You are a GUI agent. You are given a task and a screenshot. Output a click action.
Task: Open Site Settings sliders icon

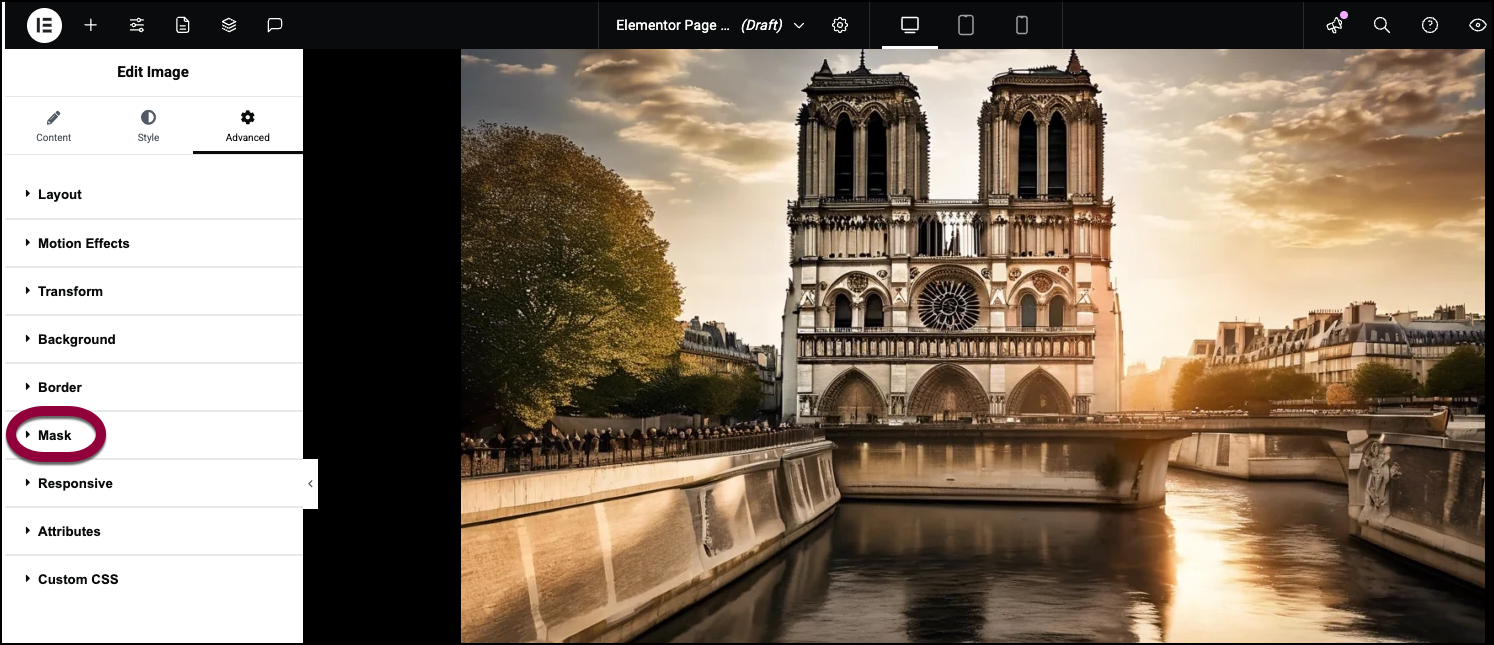point(137,25)
